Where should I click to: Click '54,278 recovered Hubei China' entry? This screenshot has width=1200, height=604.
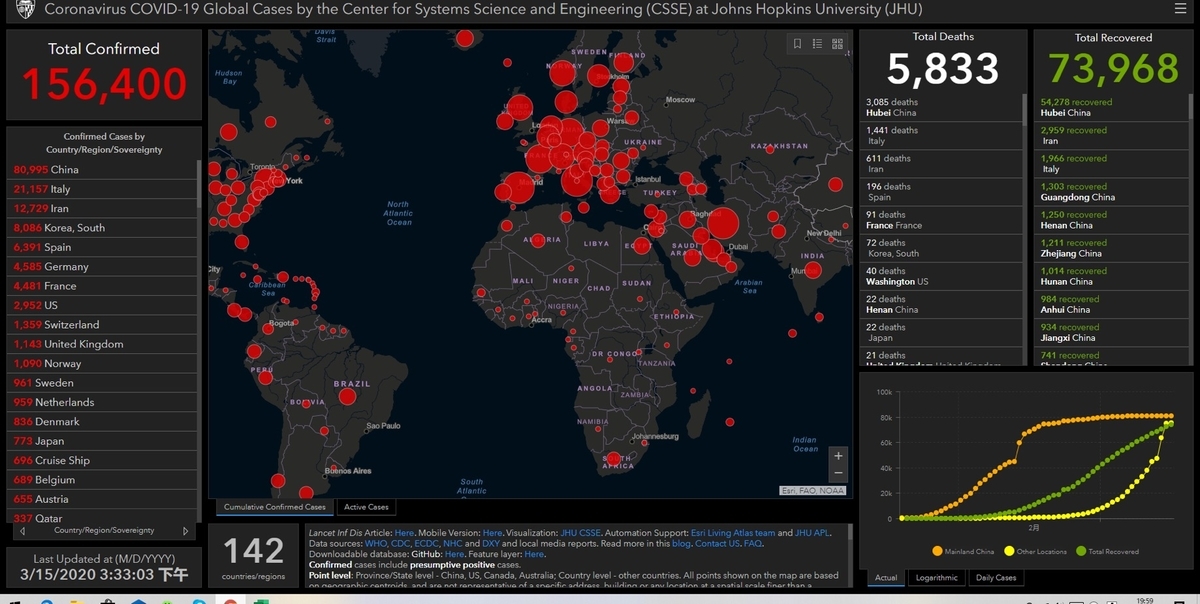pos(1111,107)
